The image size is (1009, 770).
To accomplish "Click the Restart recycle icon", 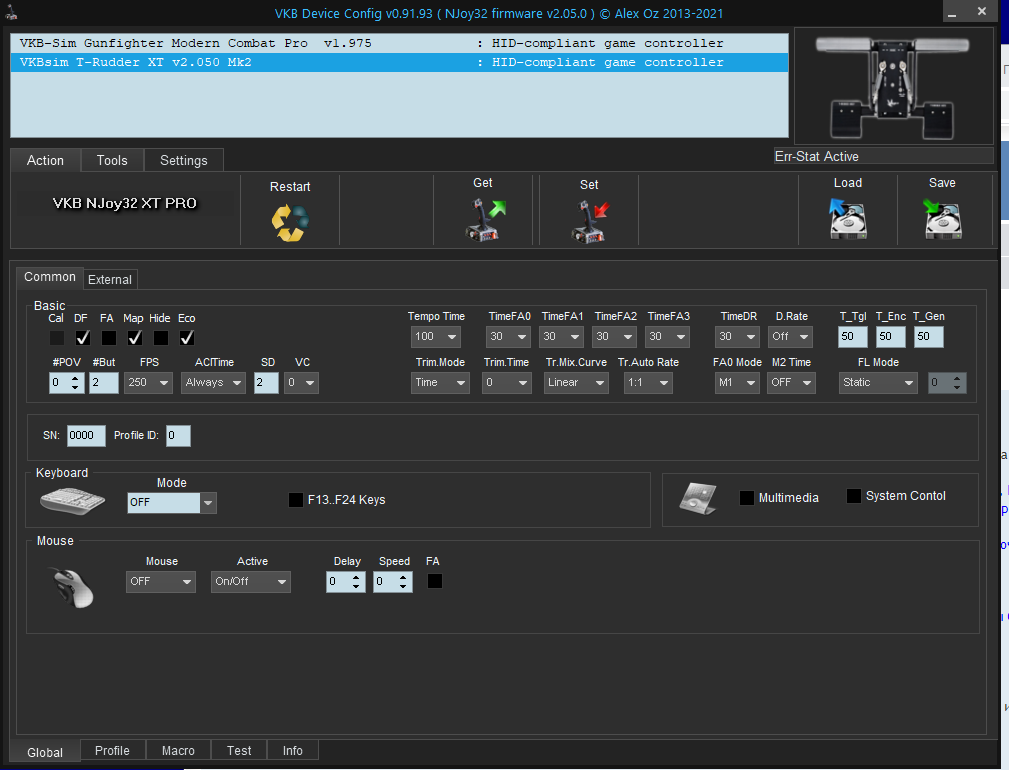I will tap(290, 223).
